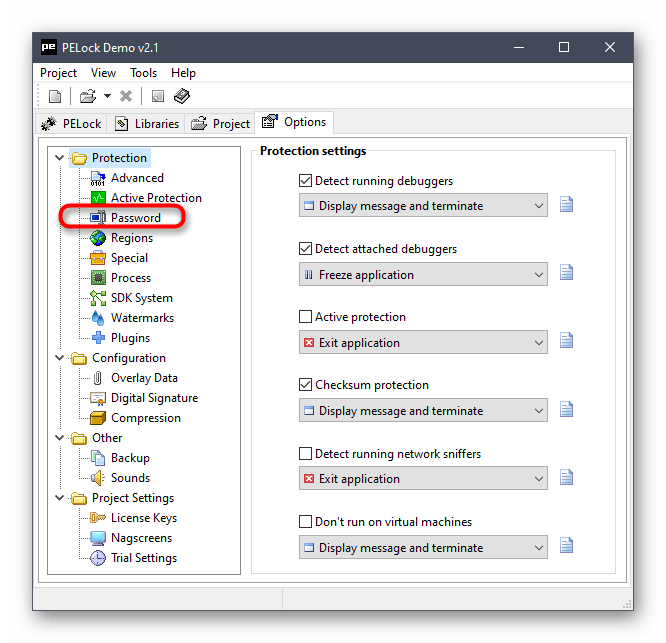Uncheck Checksum protection
The width and height of the screenshot is (666, 643).
305,384
